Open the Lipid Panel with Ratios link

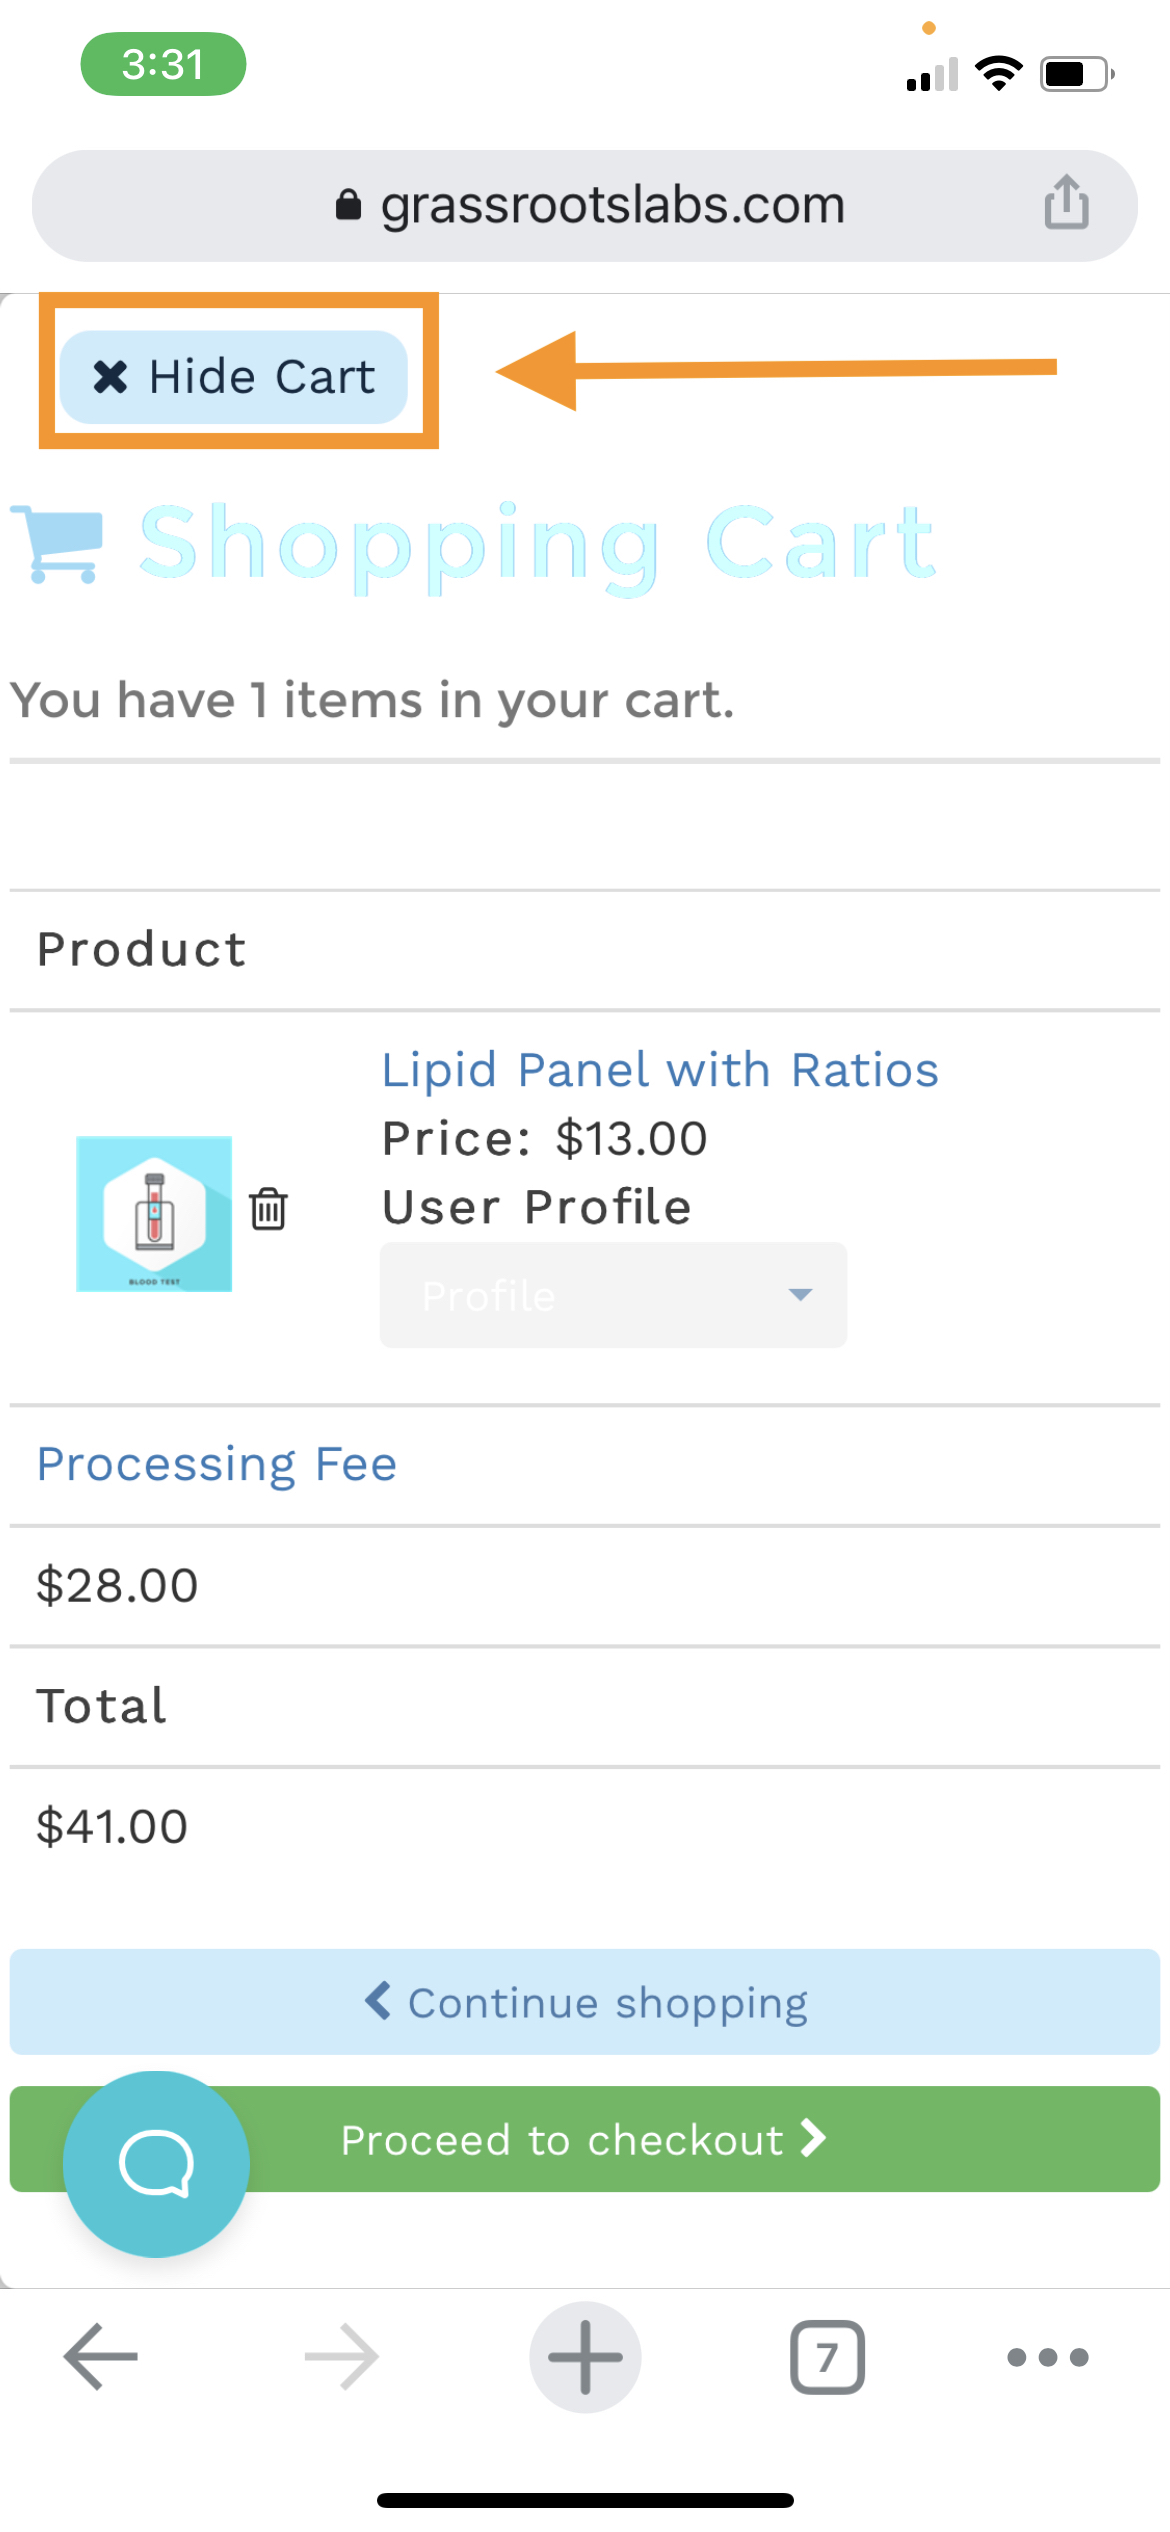click(x=660, y=1069)
